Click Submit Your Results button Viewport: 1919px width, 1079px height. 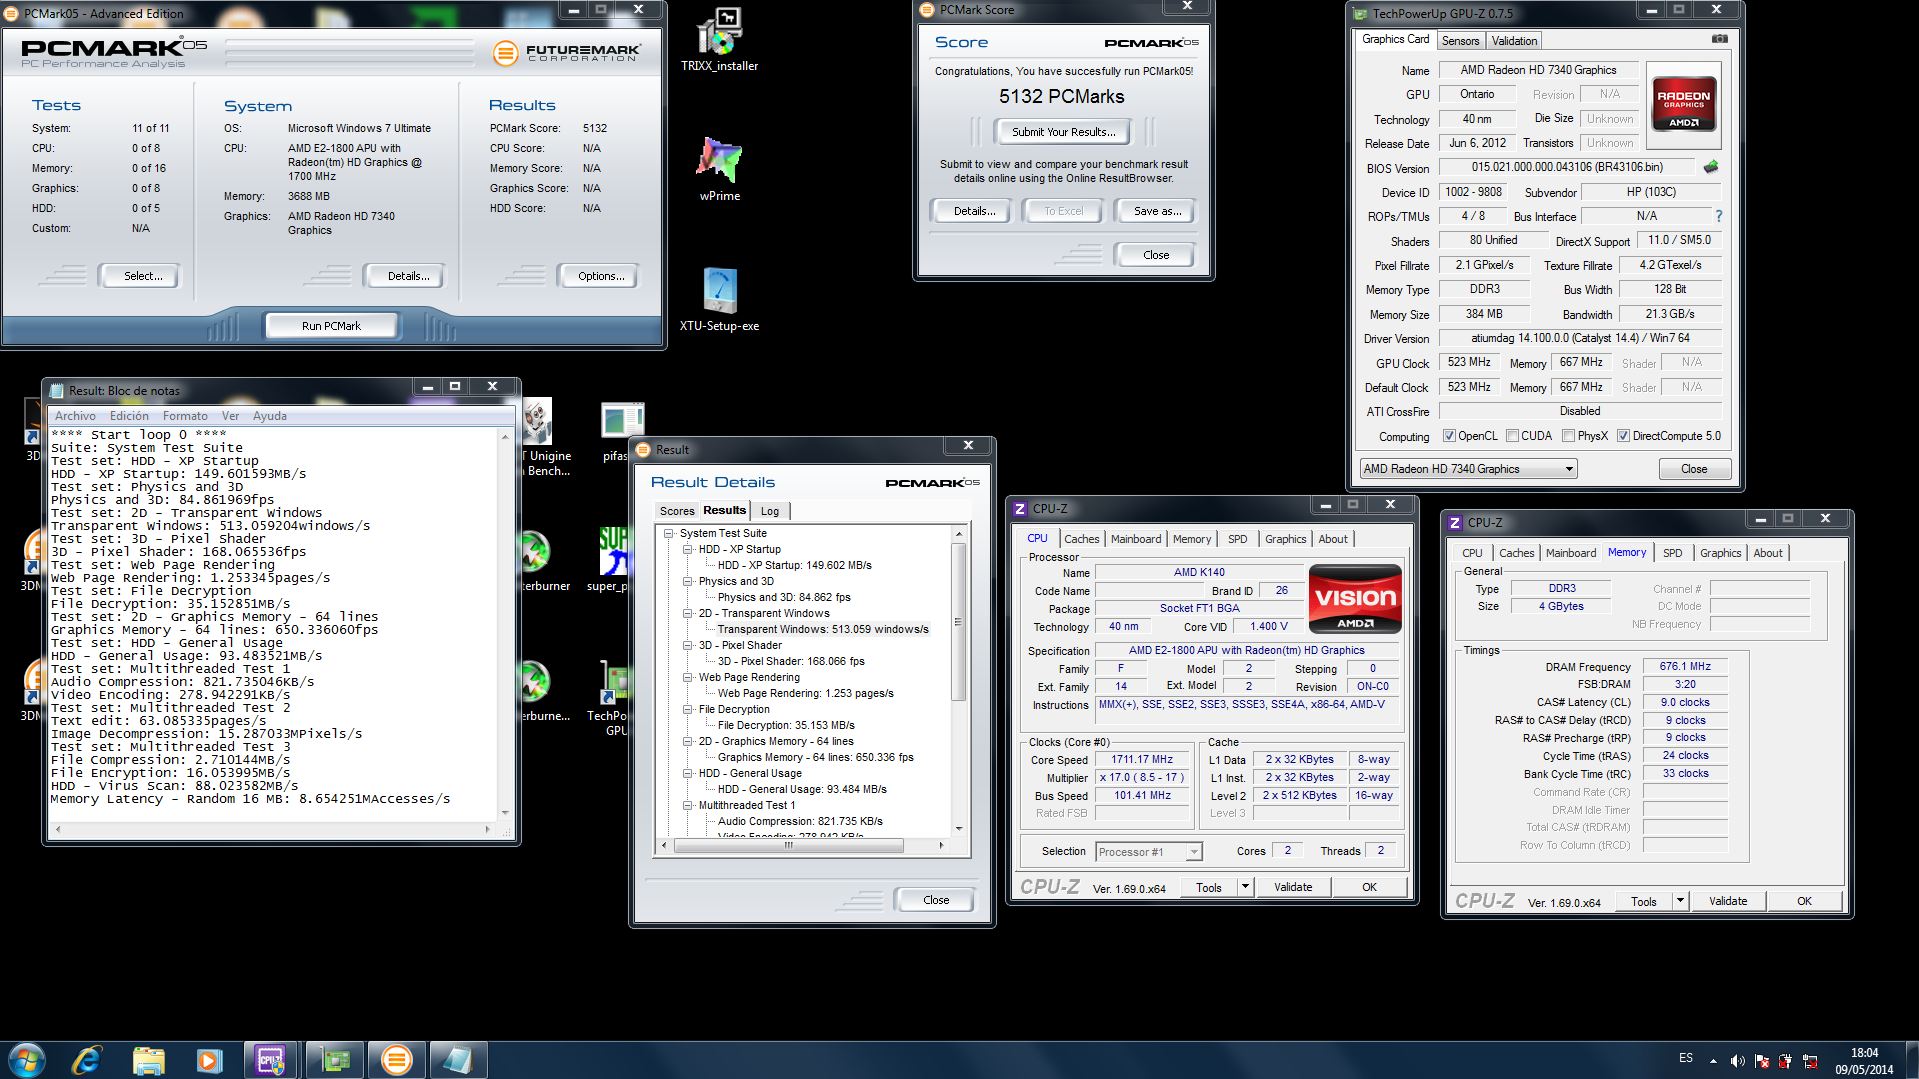[1063, 132]
